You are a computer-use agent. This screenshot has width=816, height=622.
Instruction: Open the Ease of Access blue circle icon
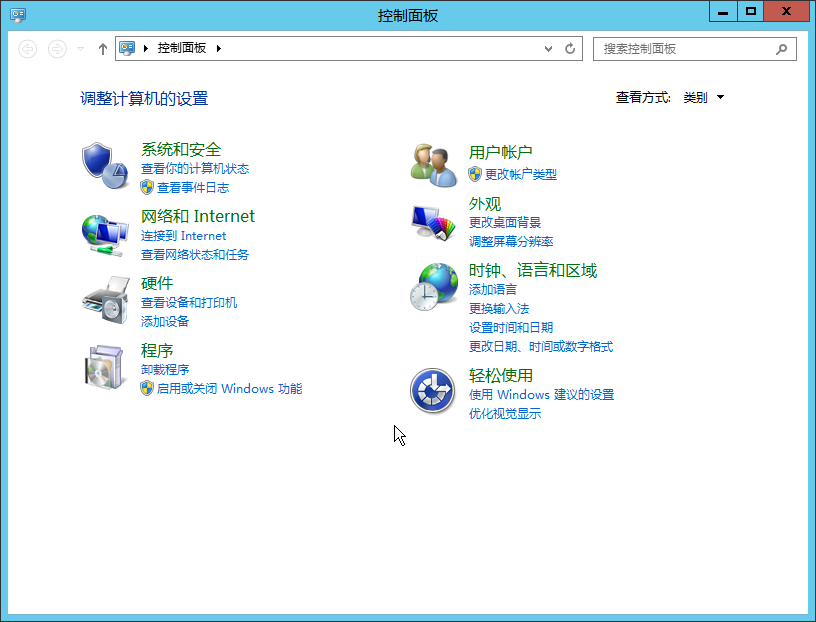tap(432, 390)
